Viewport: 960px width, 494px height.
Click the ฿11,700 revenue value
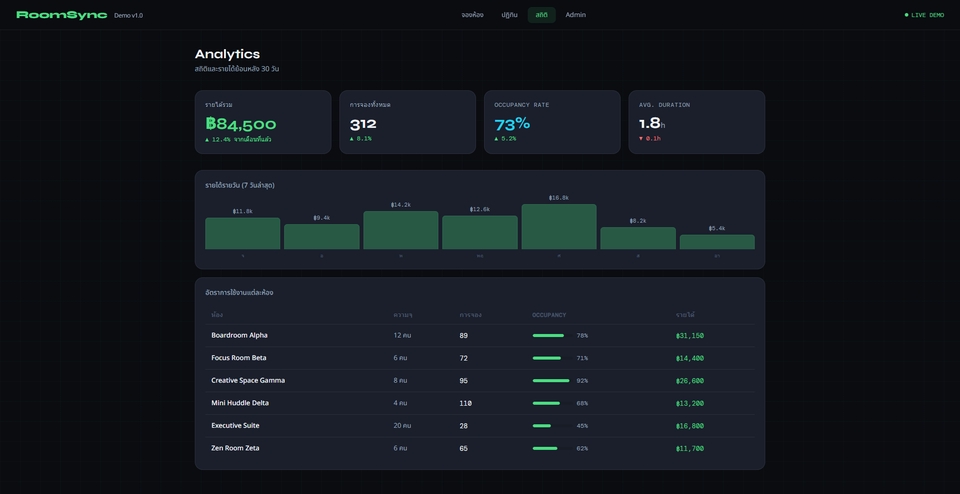tap(690, 448)
